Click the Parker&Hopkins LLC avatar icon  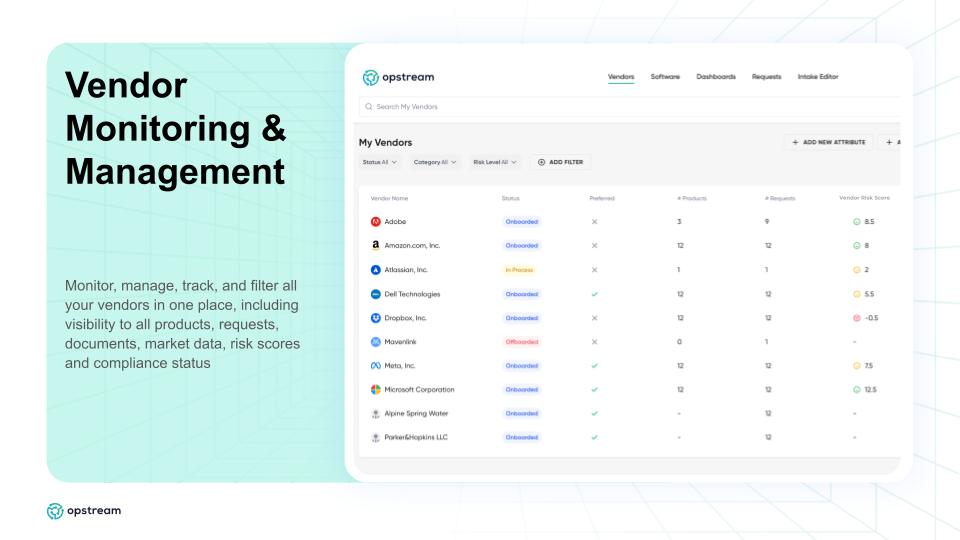(375, 438)
